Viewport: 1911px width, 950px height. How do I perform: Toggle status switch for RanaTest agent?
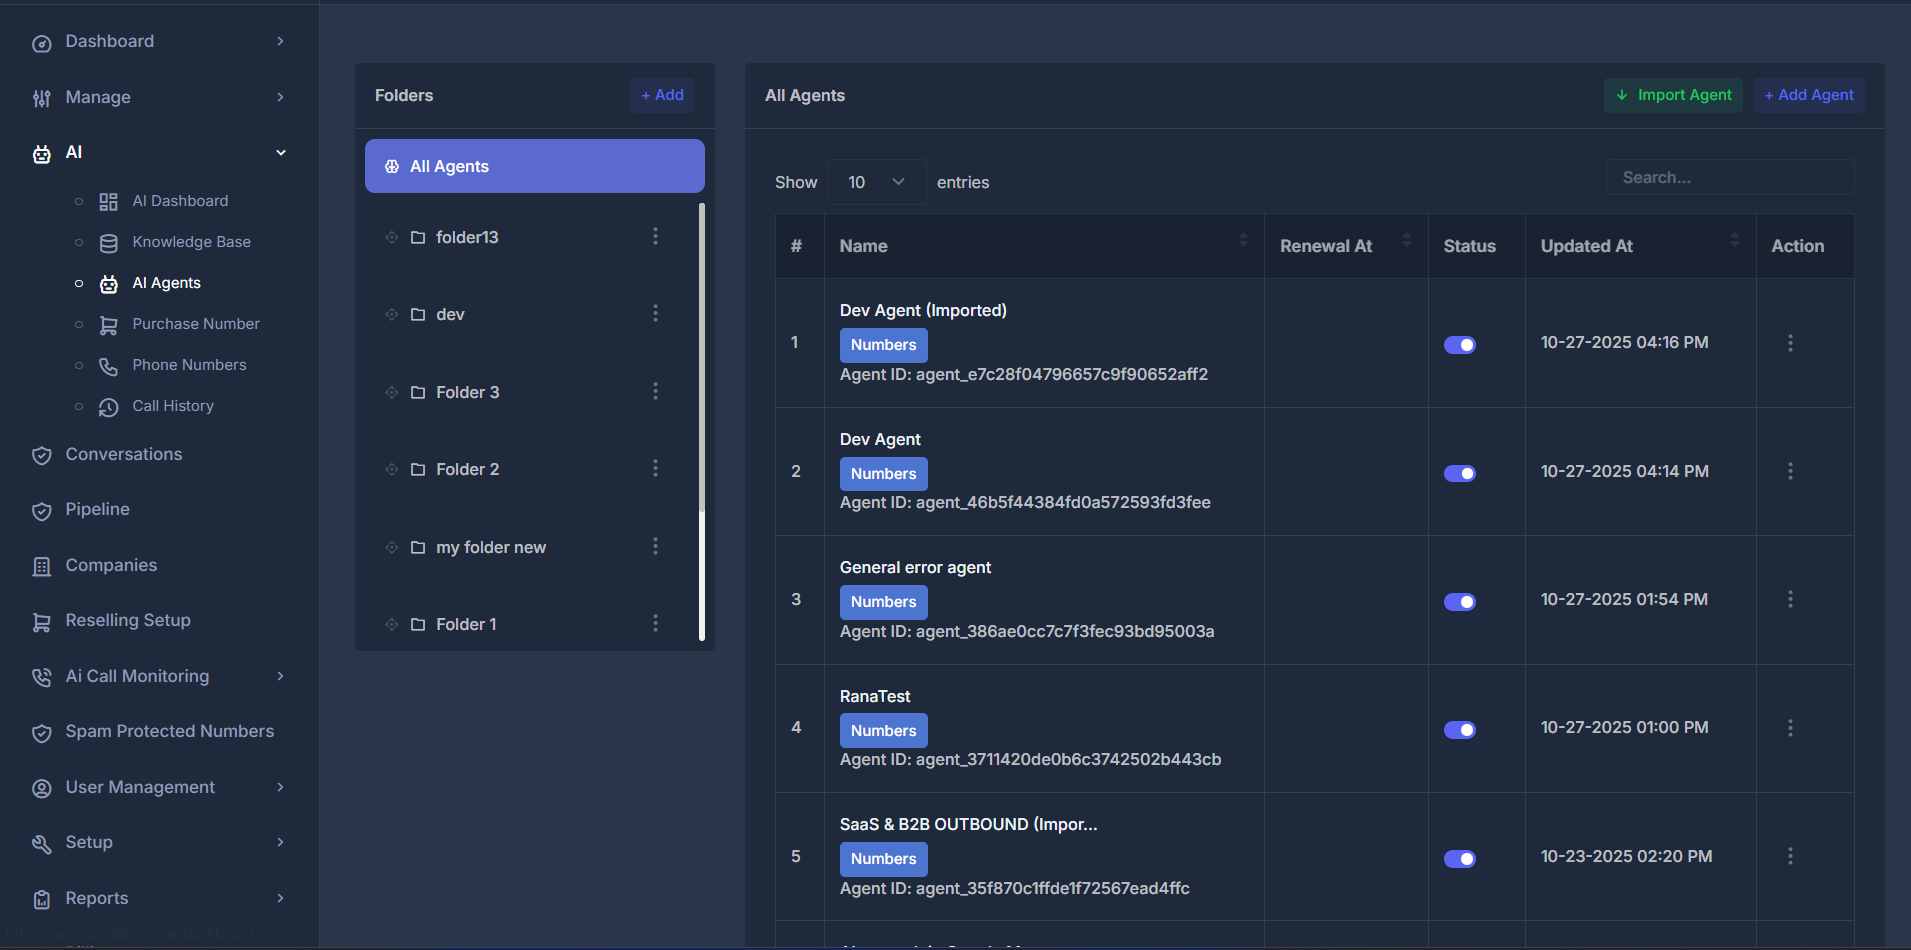point(1459,730)
